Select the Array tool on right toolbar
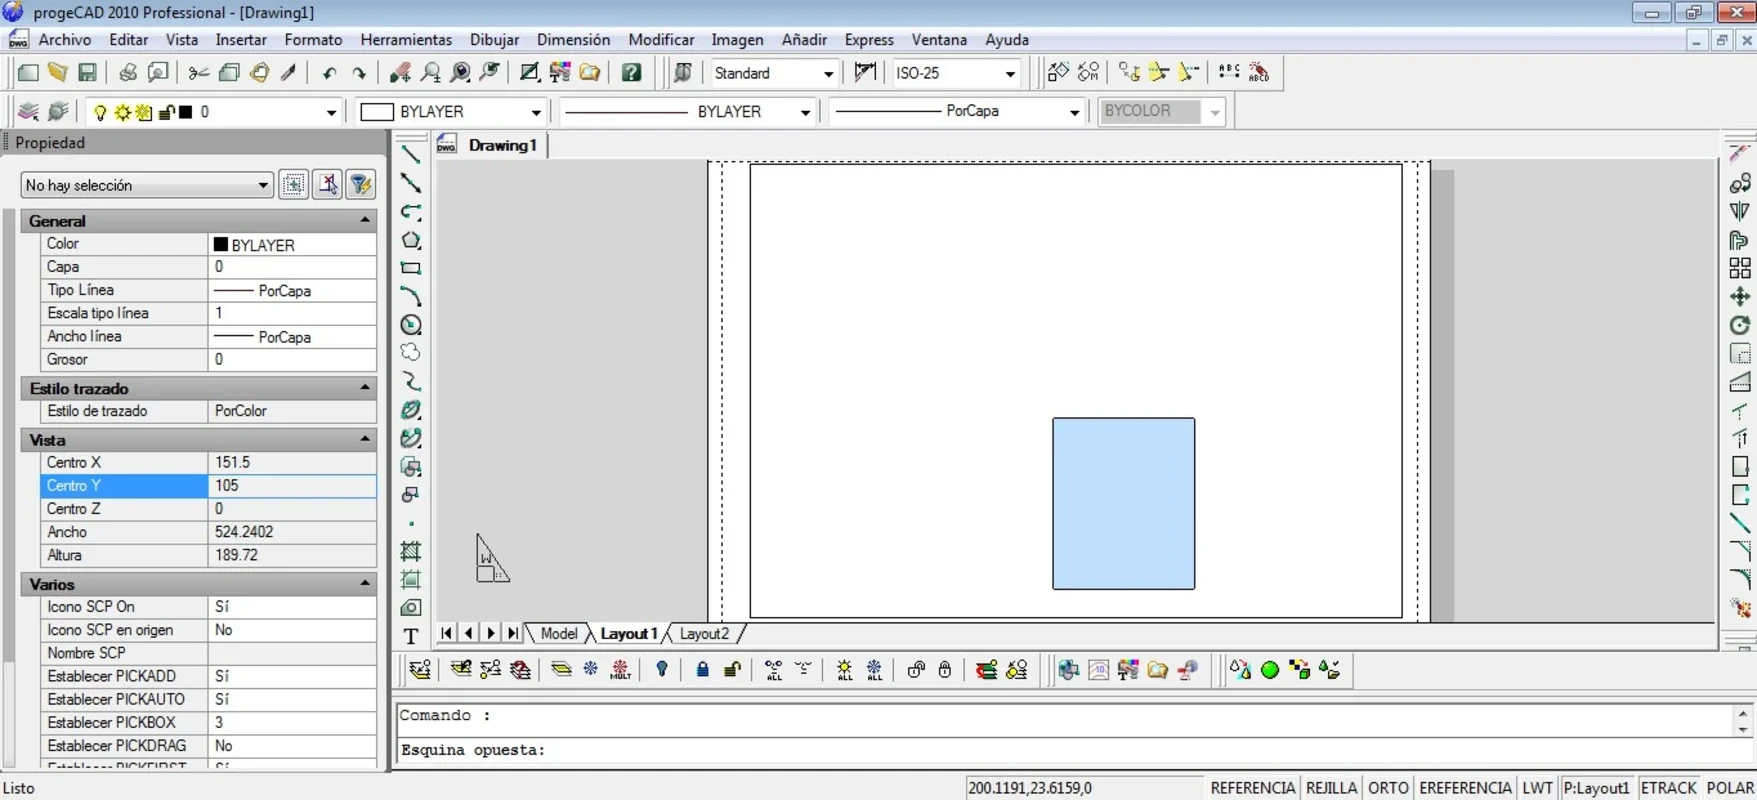Image resolution: width=1757 pixels, height=800 pixels. click(x=1740, y=268)
